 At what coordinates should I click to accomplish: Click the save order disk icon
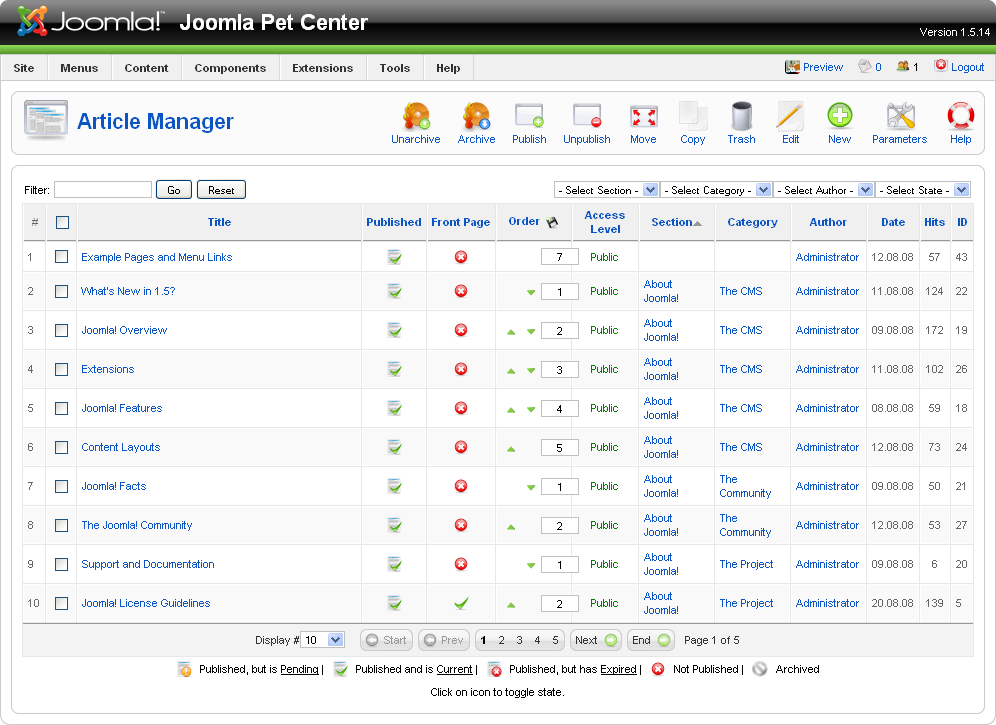(552, 222)
